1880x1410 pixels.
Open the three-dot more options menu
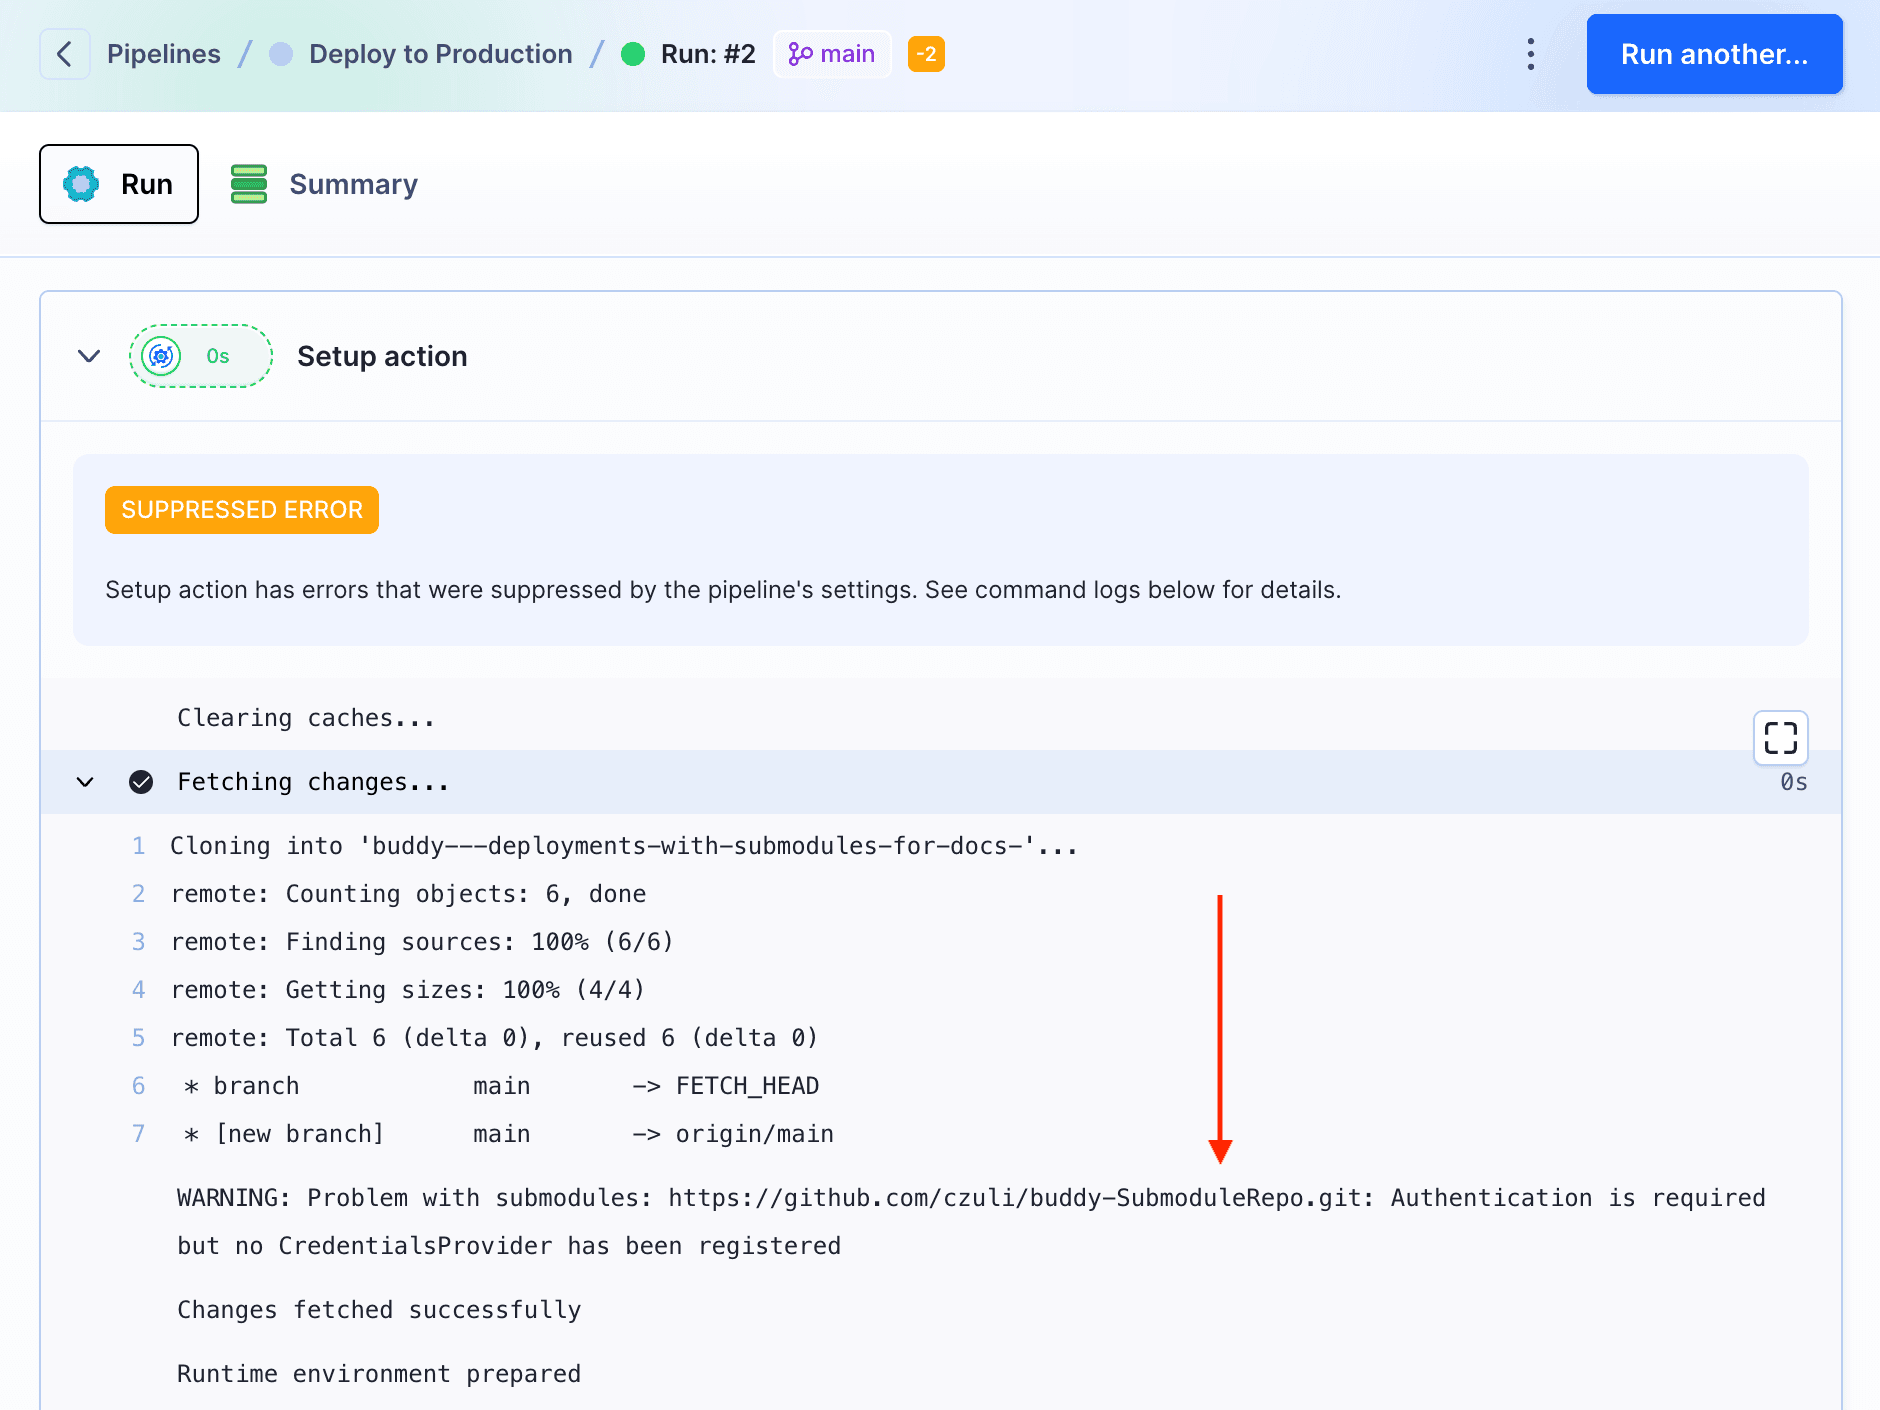(1530, 54)
